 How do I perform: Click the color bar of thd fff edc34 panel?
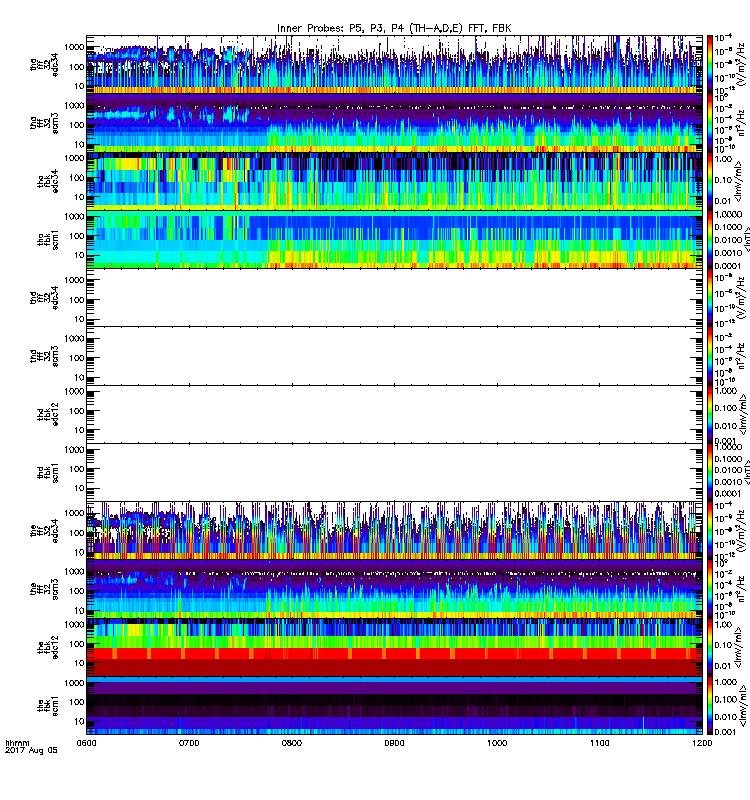710,297
